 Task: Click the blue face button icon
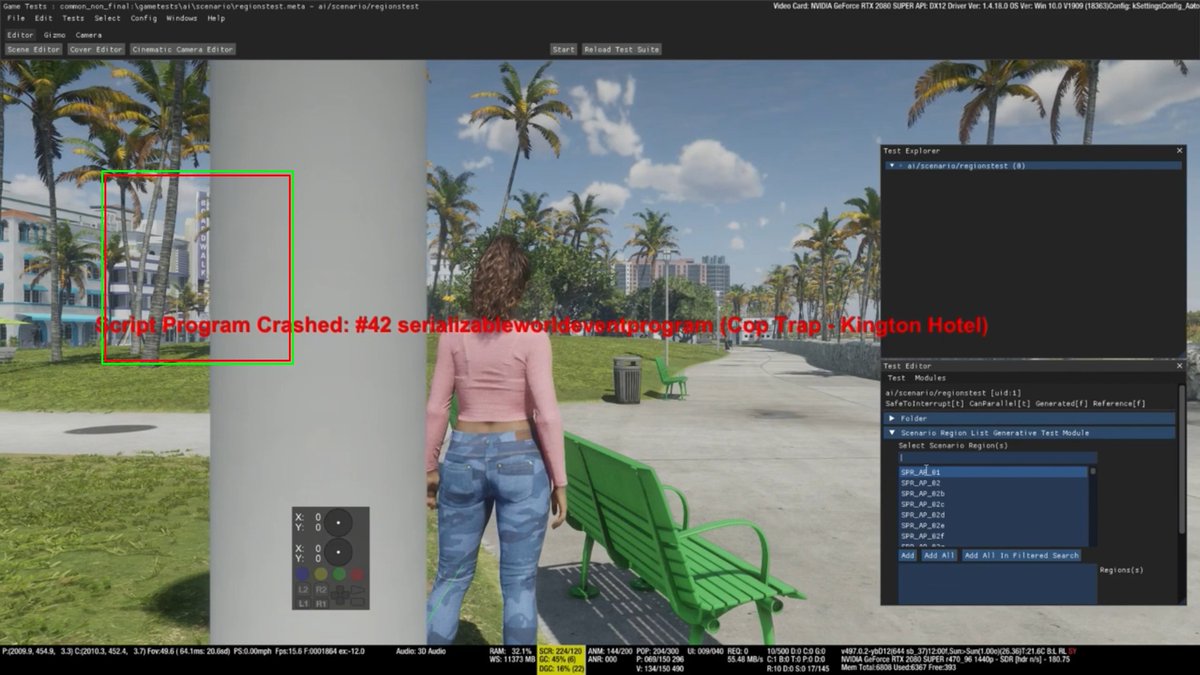point(302,573)
